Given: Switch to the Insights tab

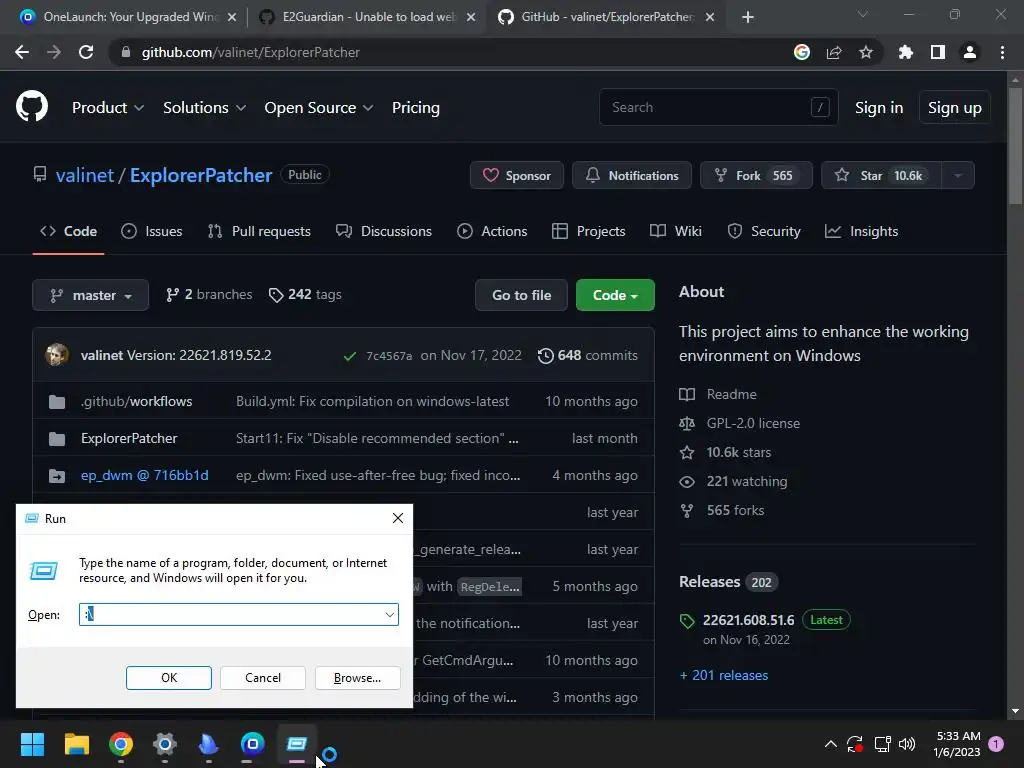Looking at the screenshot, I should (861, 231).
